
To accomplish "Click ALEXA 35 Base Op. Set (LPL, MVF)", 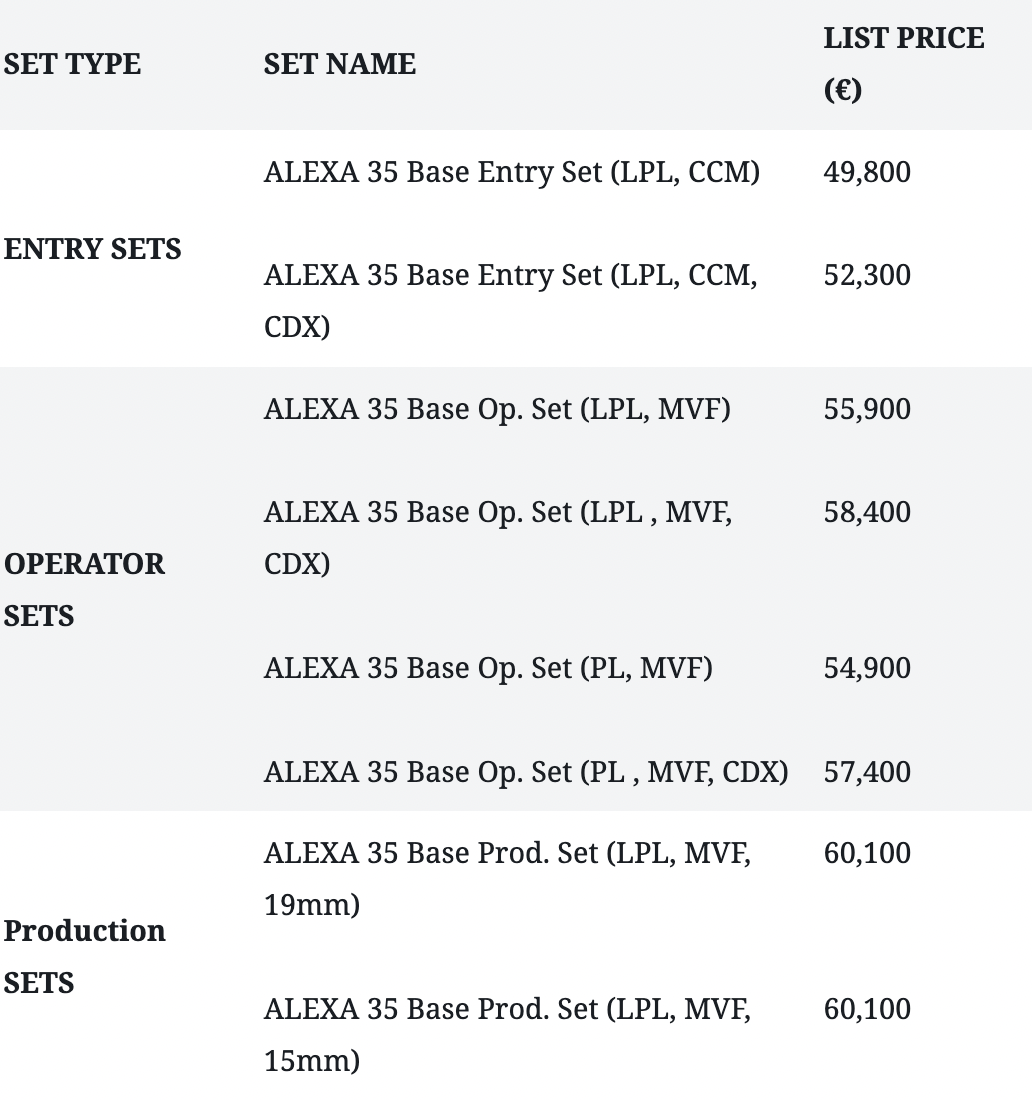I will click(497, 409).
